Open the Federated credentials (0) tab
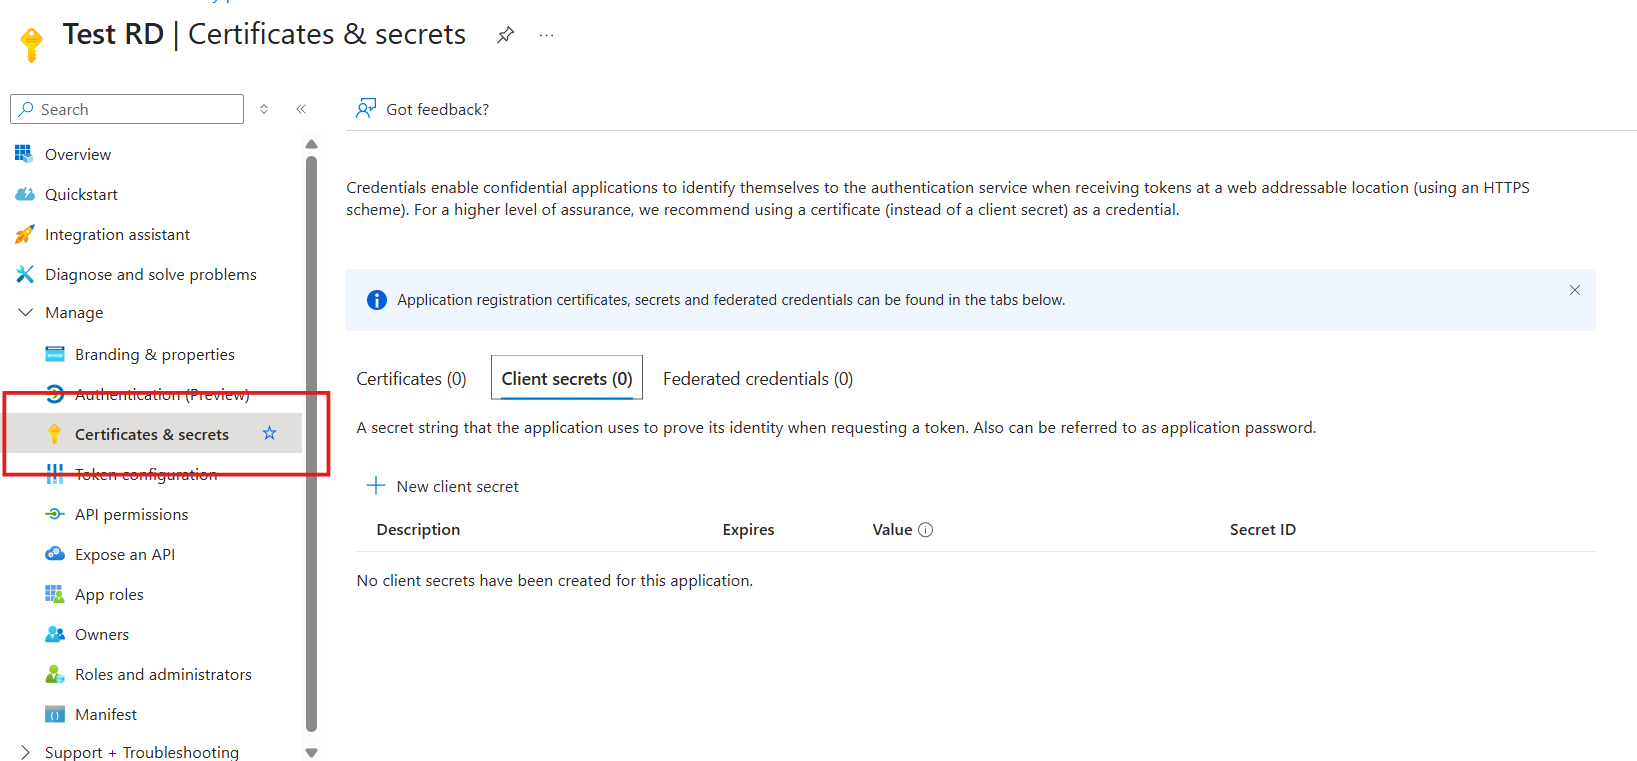This screenshot has height=761, width=1637. tap(757, 379)
